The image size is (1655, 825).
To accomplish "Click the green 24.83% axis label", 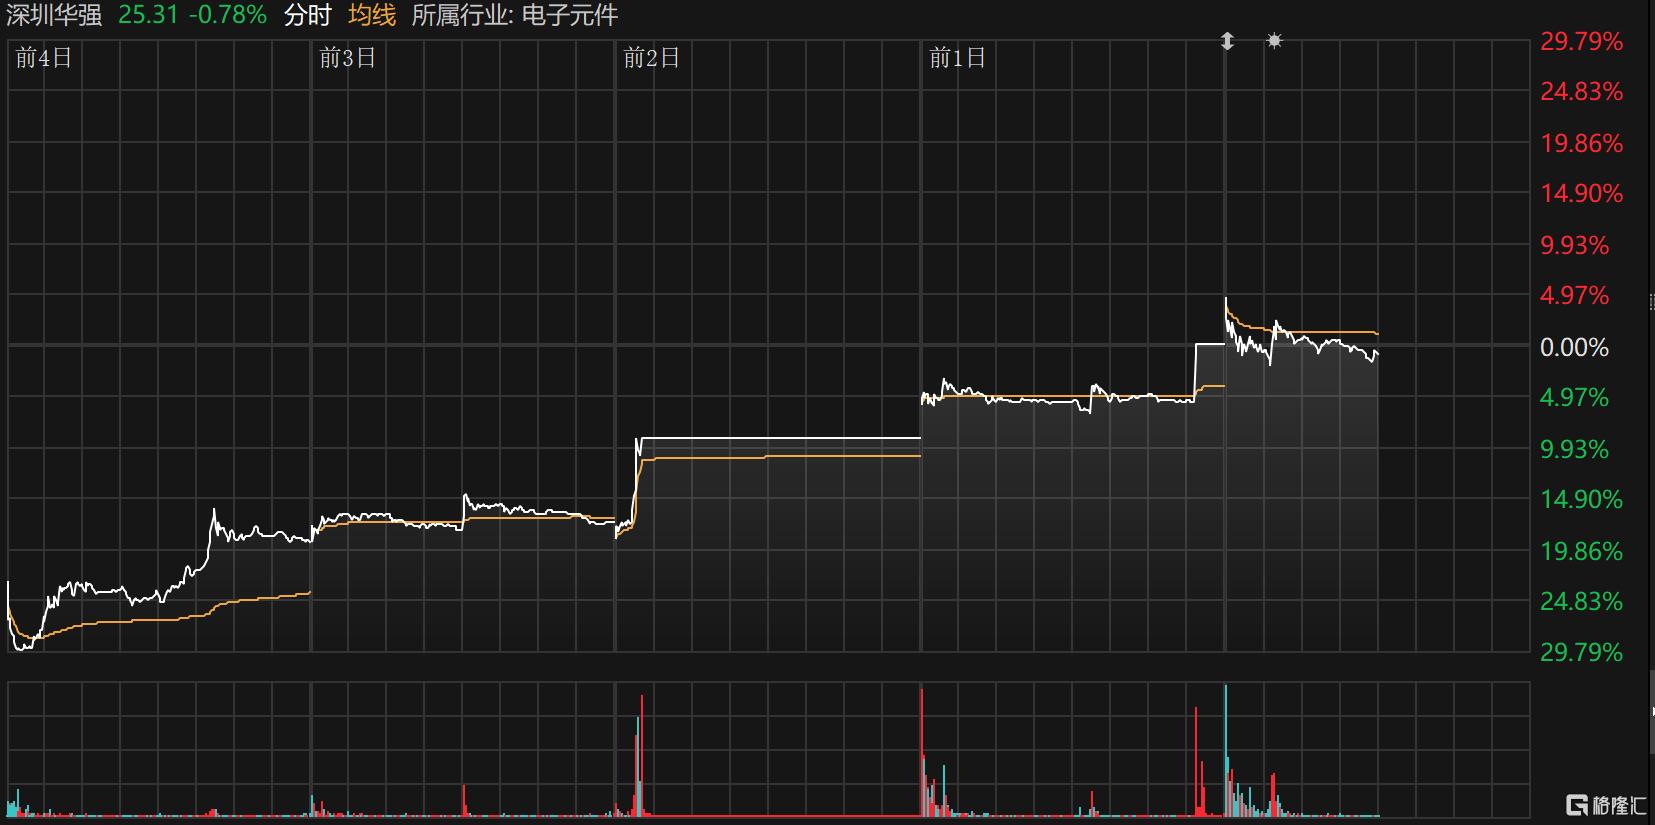I will coord(1581,601).
